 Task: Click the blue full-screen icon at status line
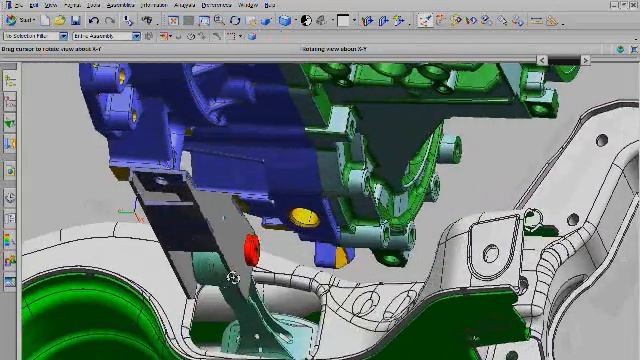634,49
